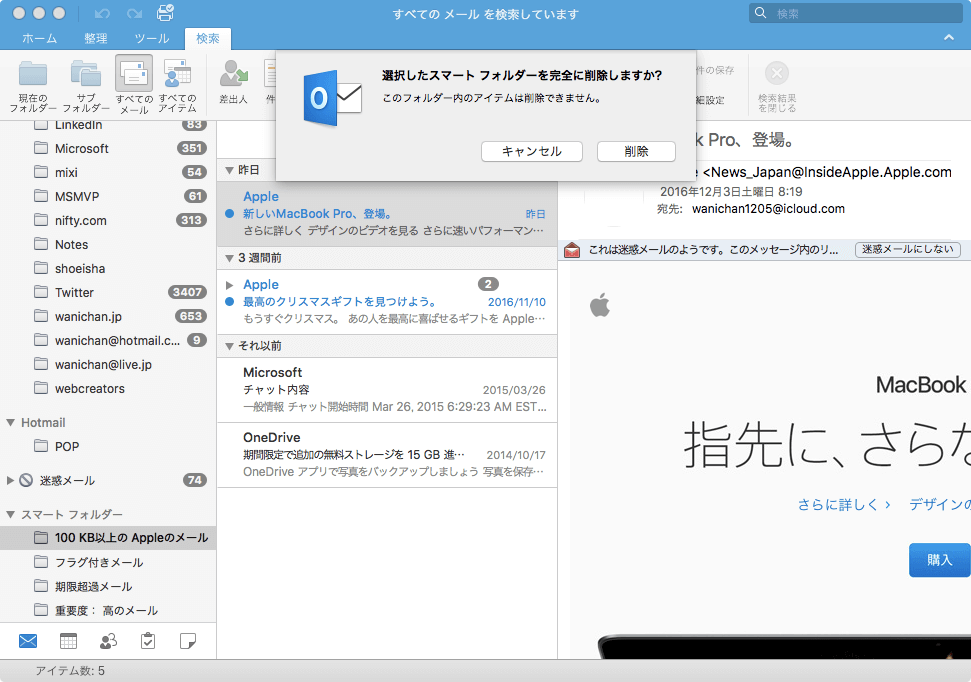Open the POP folder under Hotmail
The height and width of the screenshot is (682, 971).
(108, 447)
